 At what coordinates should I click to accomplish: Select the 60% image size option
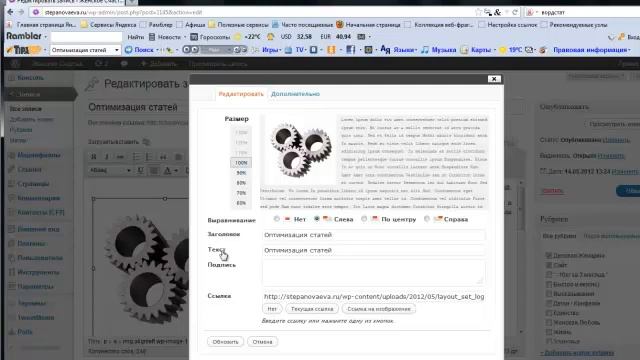241,203
